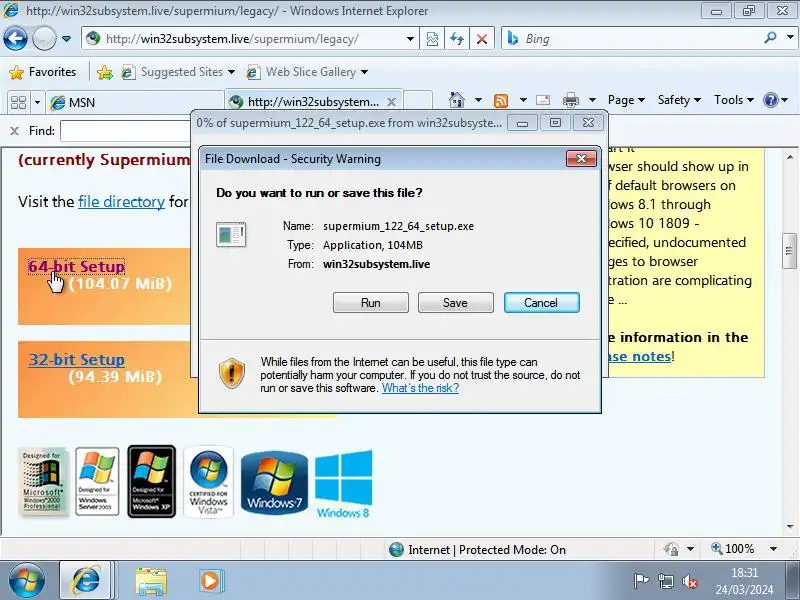Click the RSS feeds icon
The image size is (800, 600).
[501, 101]
